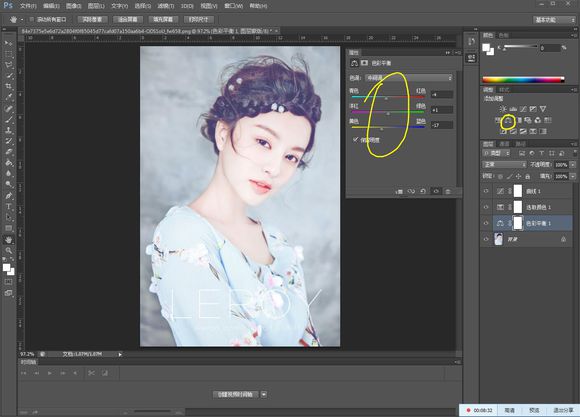Image resolution: width=580 pixels, height=417 pixels.
Task: Select the Paint Bucket tool
Action: (8, 162)
